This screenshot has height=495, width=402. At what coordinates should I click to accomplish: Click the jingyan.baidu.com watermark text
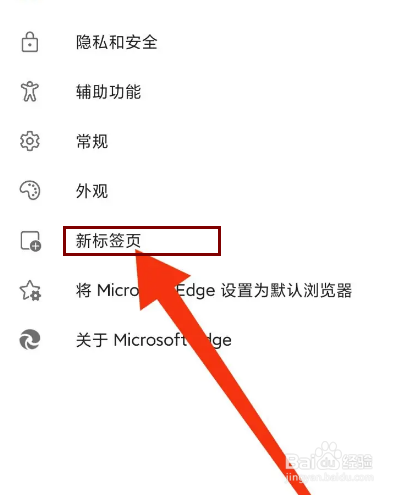click(x=329, y=477)
